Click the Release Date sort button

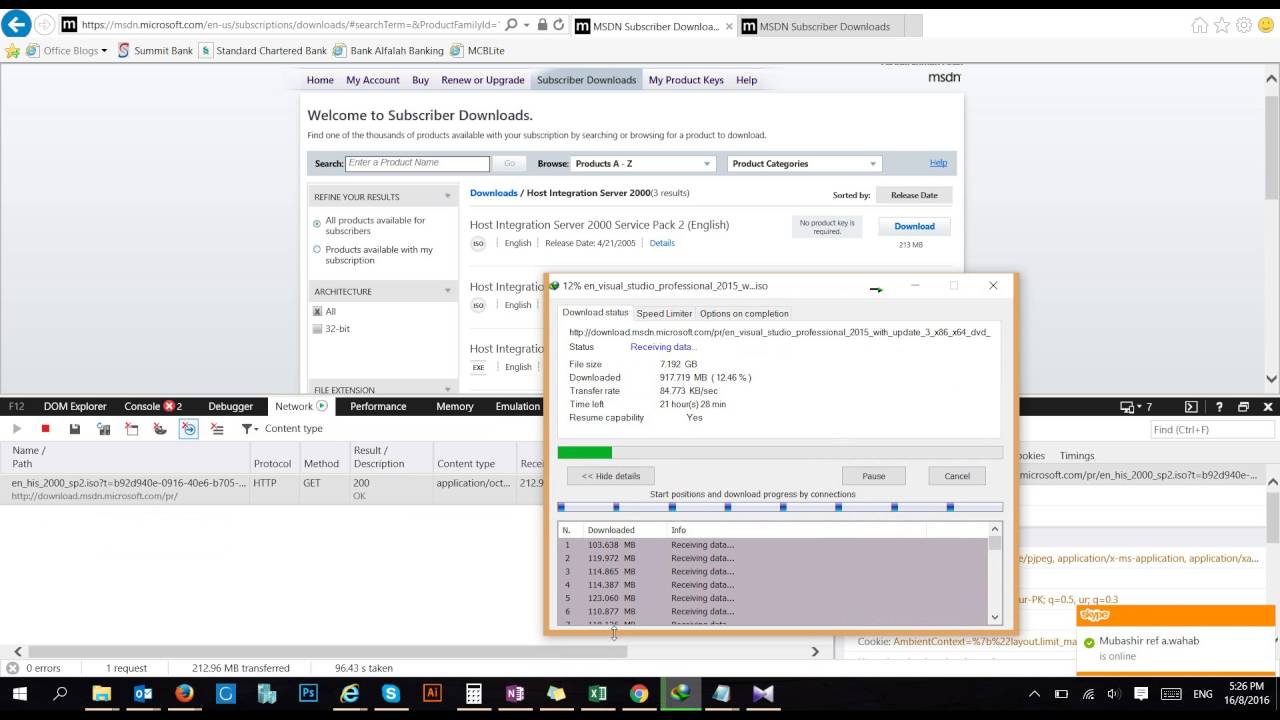tap(914, 195)
